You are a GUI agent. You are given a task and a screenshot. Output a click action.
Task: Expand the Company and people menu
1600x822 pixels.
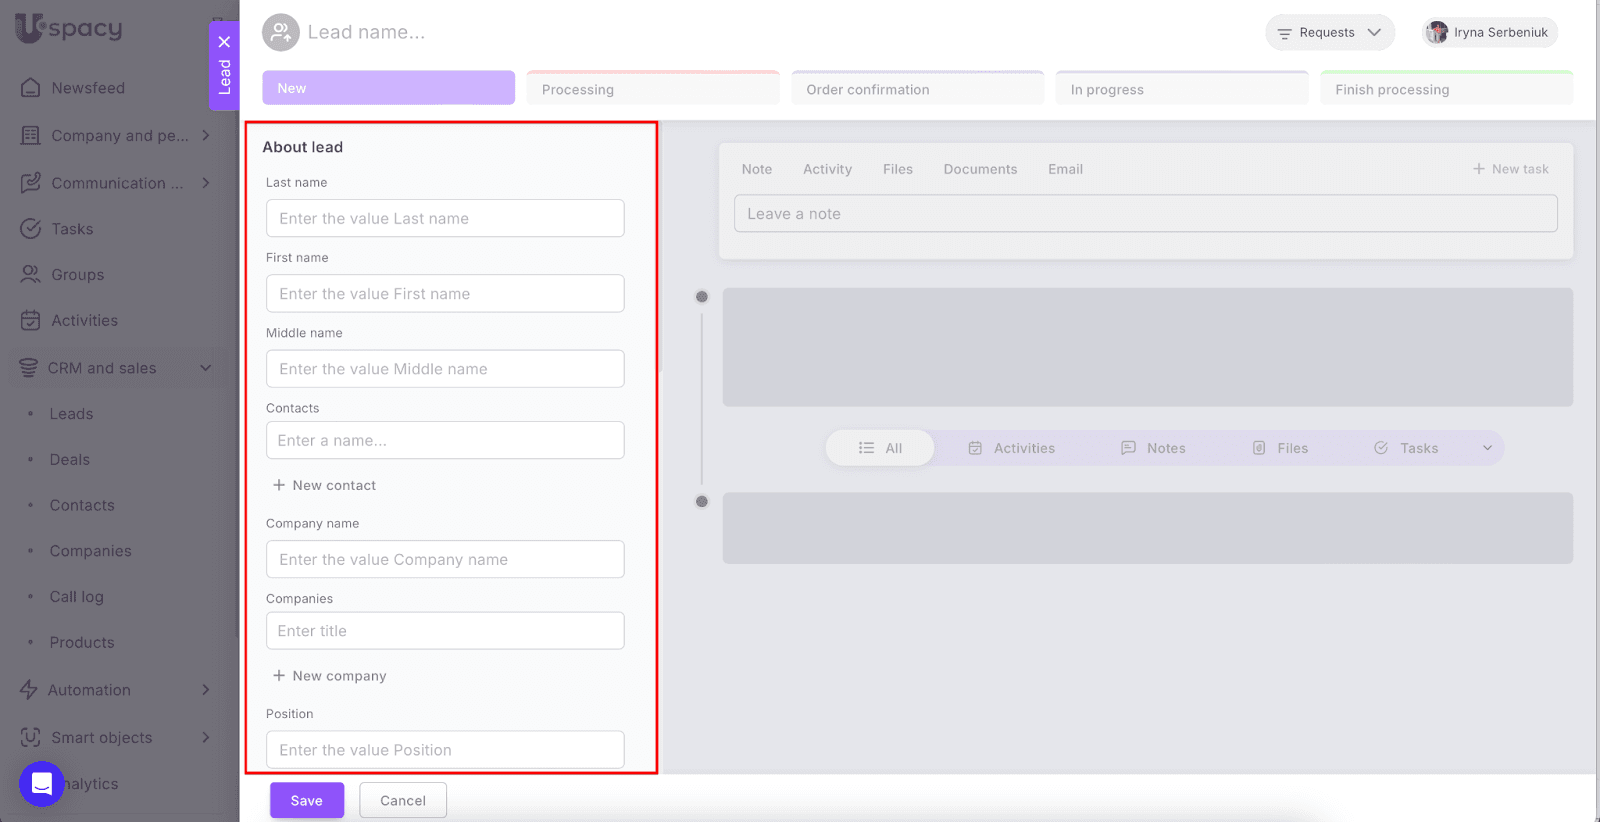click(205, 136)
